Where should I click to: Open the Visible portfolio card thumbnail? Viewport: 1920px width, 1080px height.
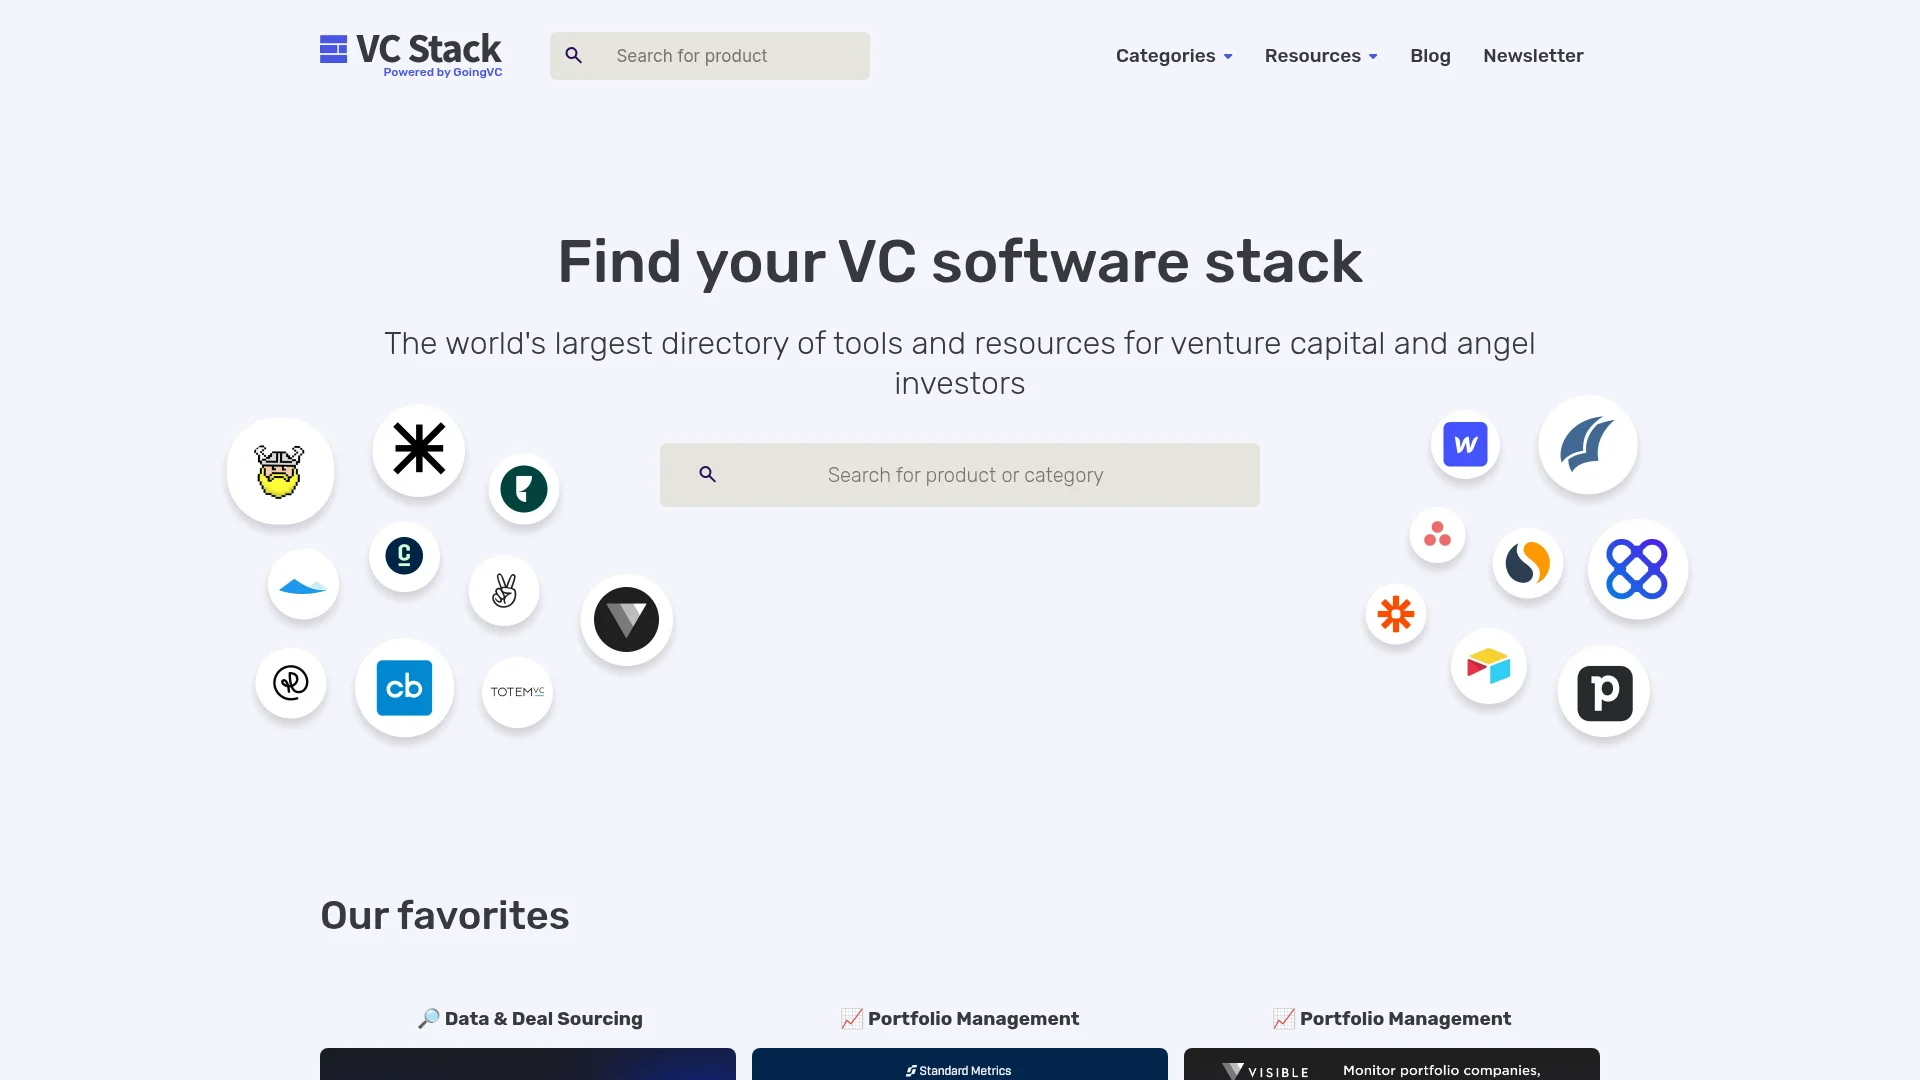(x=1392, y=1064)
